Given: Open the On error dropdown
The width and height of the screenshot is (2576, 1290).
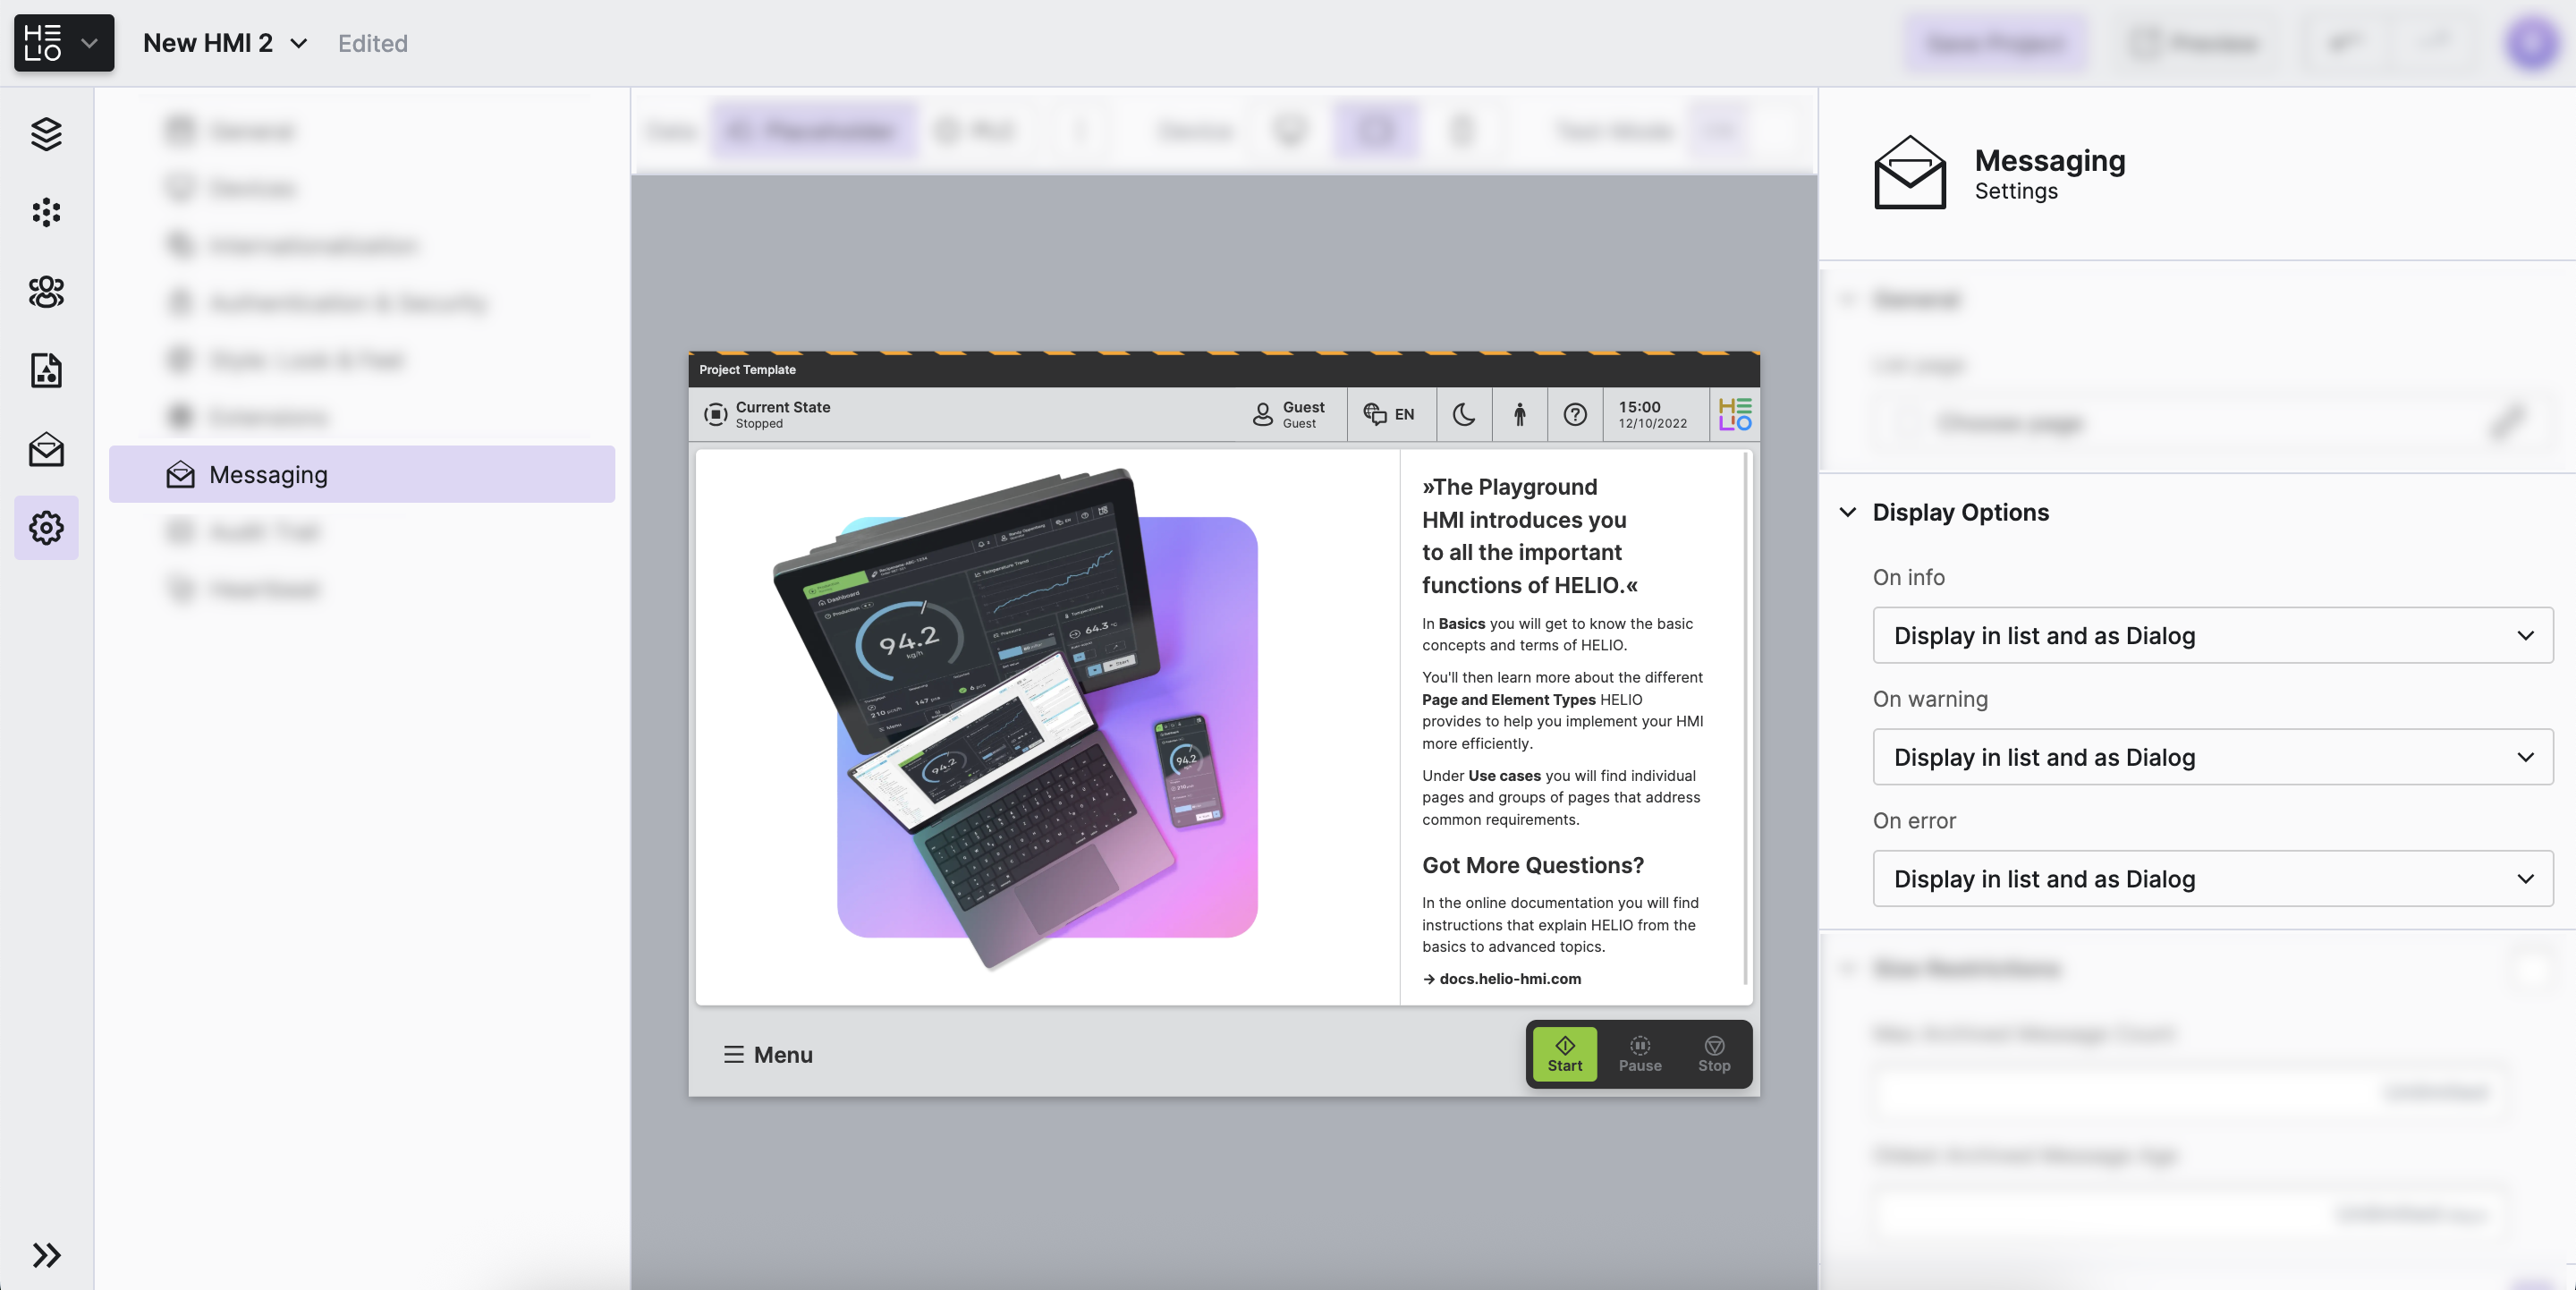Looking at the screenshot, I should 2212,879.
